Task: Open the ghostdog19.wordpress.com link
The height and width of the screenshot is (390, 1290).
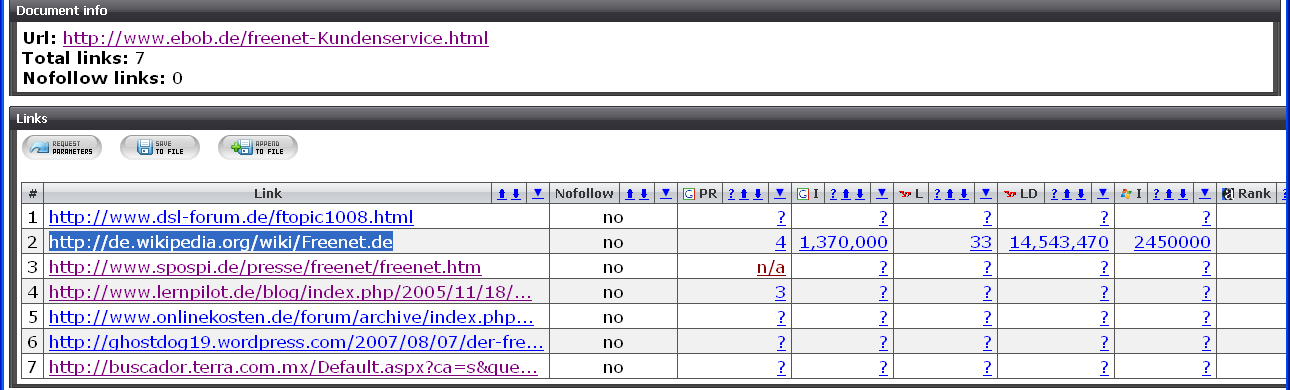Action: (x=296, y=342)
